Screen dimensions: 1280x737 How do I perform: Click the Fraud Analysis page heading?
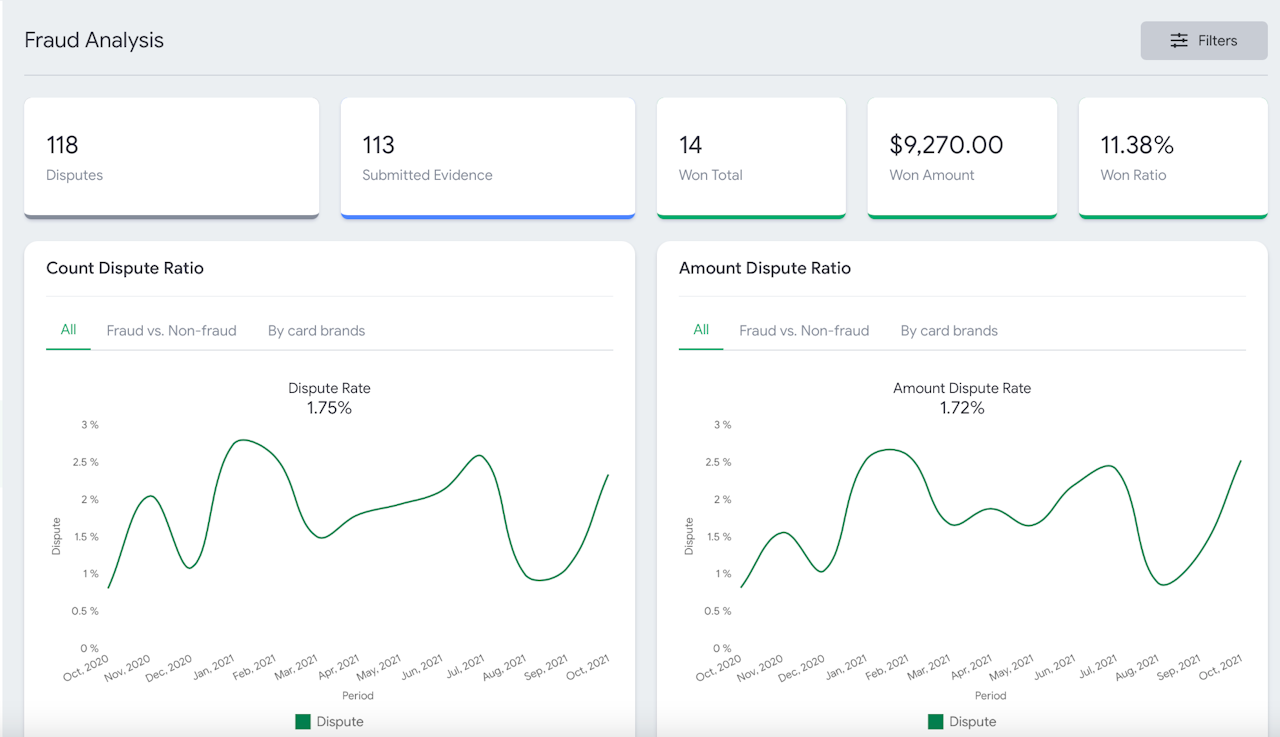click(94, 41)
